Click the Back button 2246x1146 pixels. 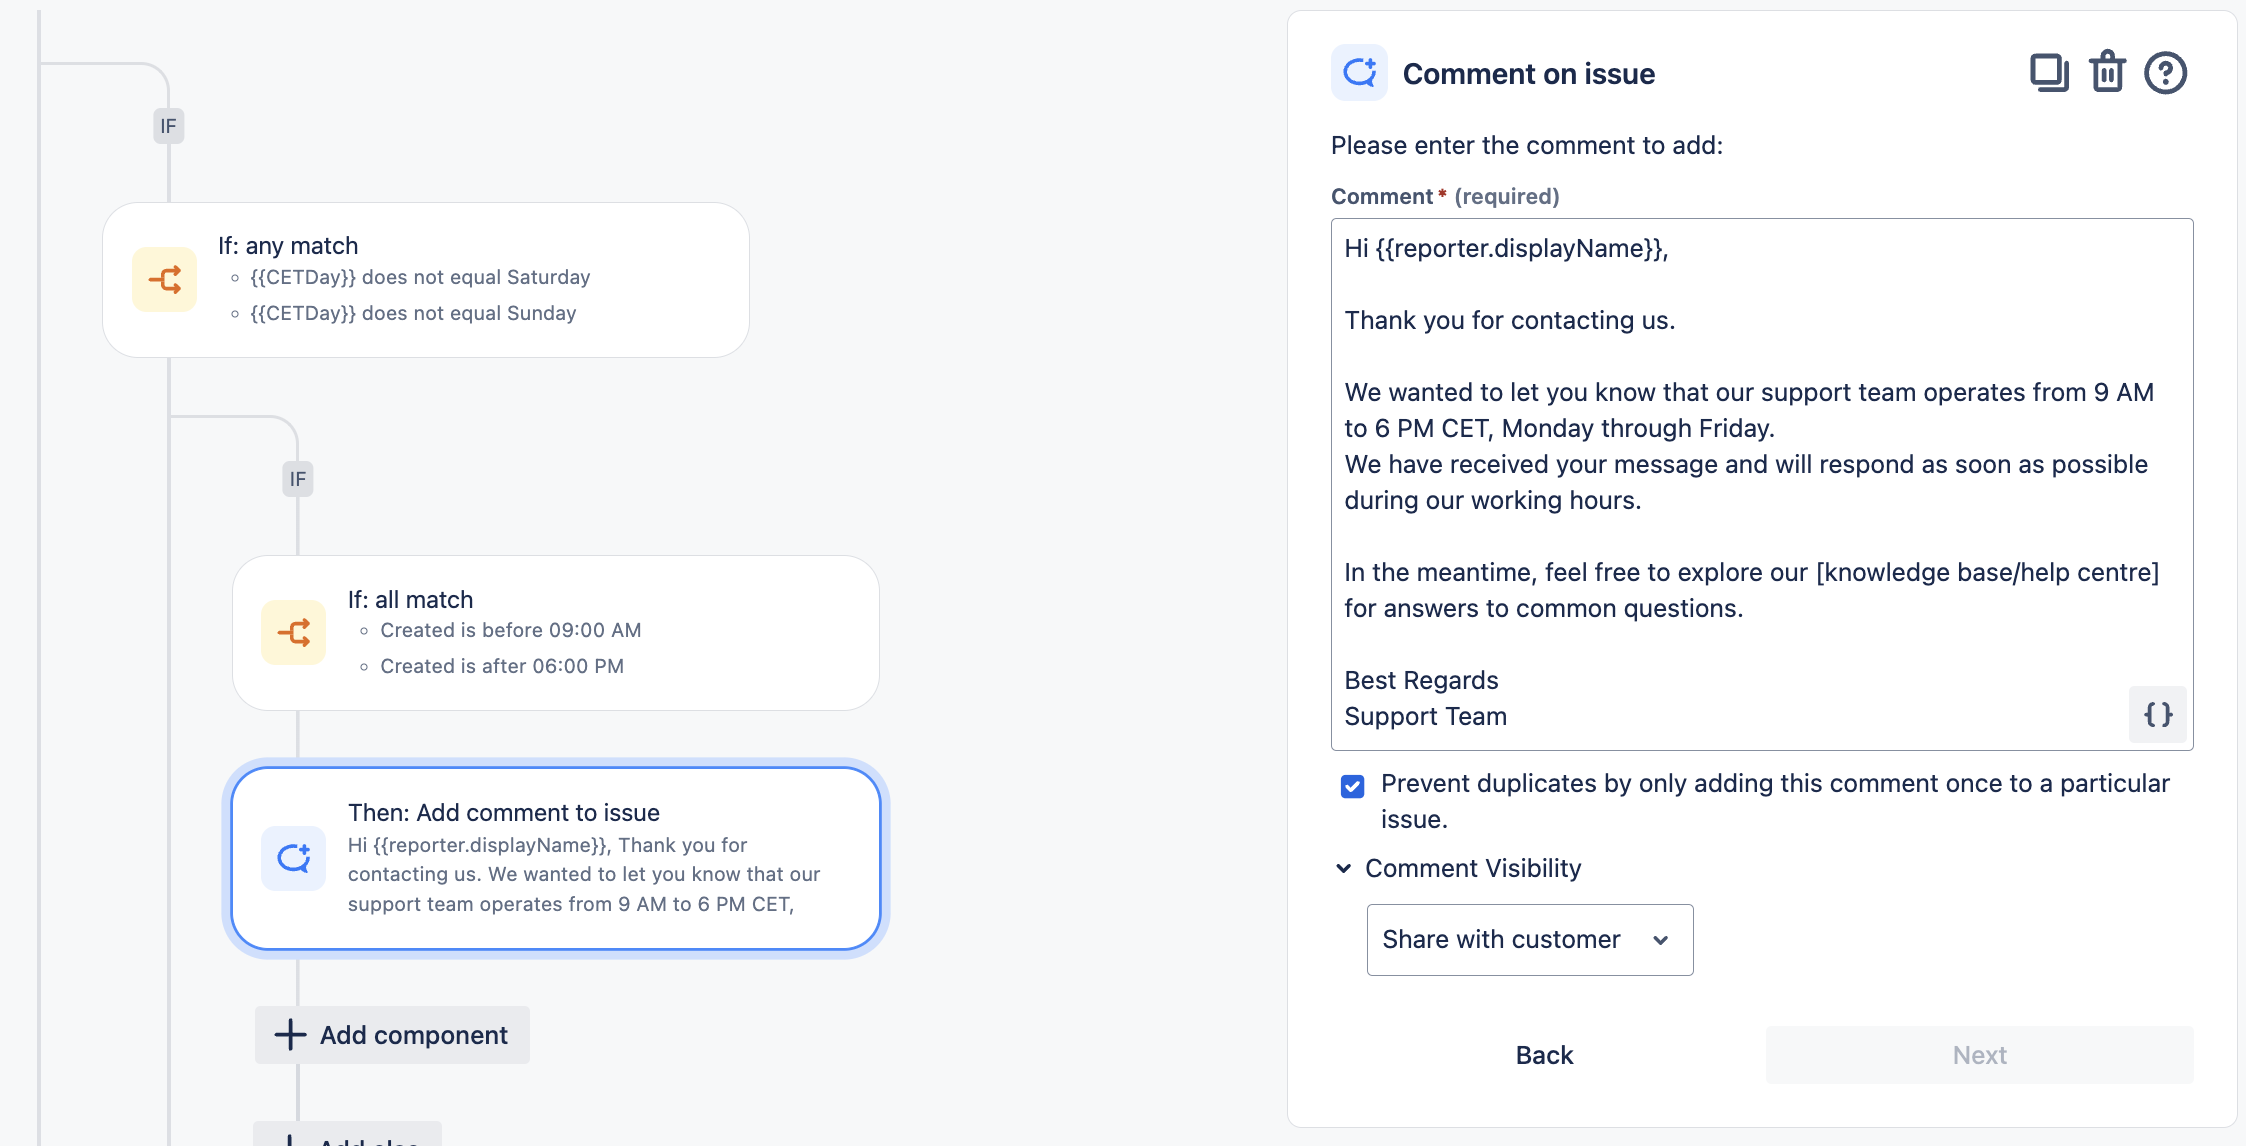(1544, 1055)
